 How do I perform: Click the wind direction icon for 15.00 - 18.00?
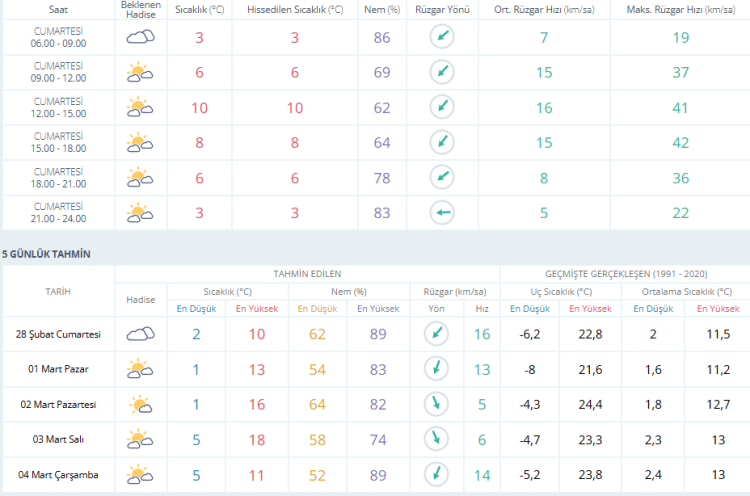441,142
